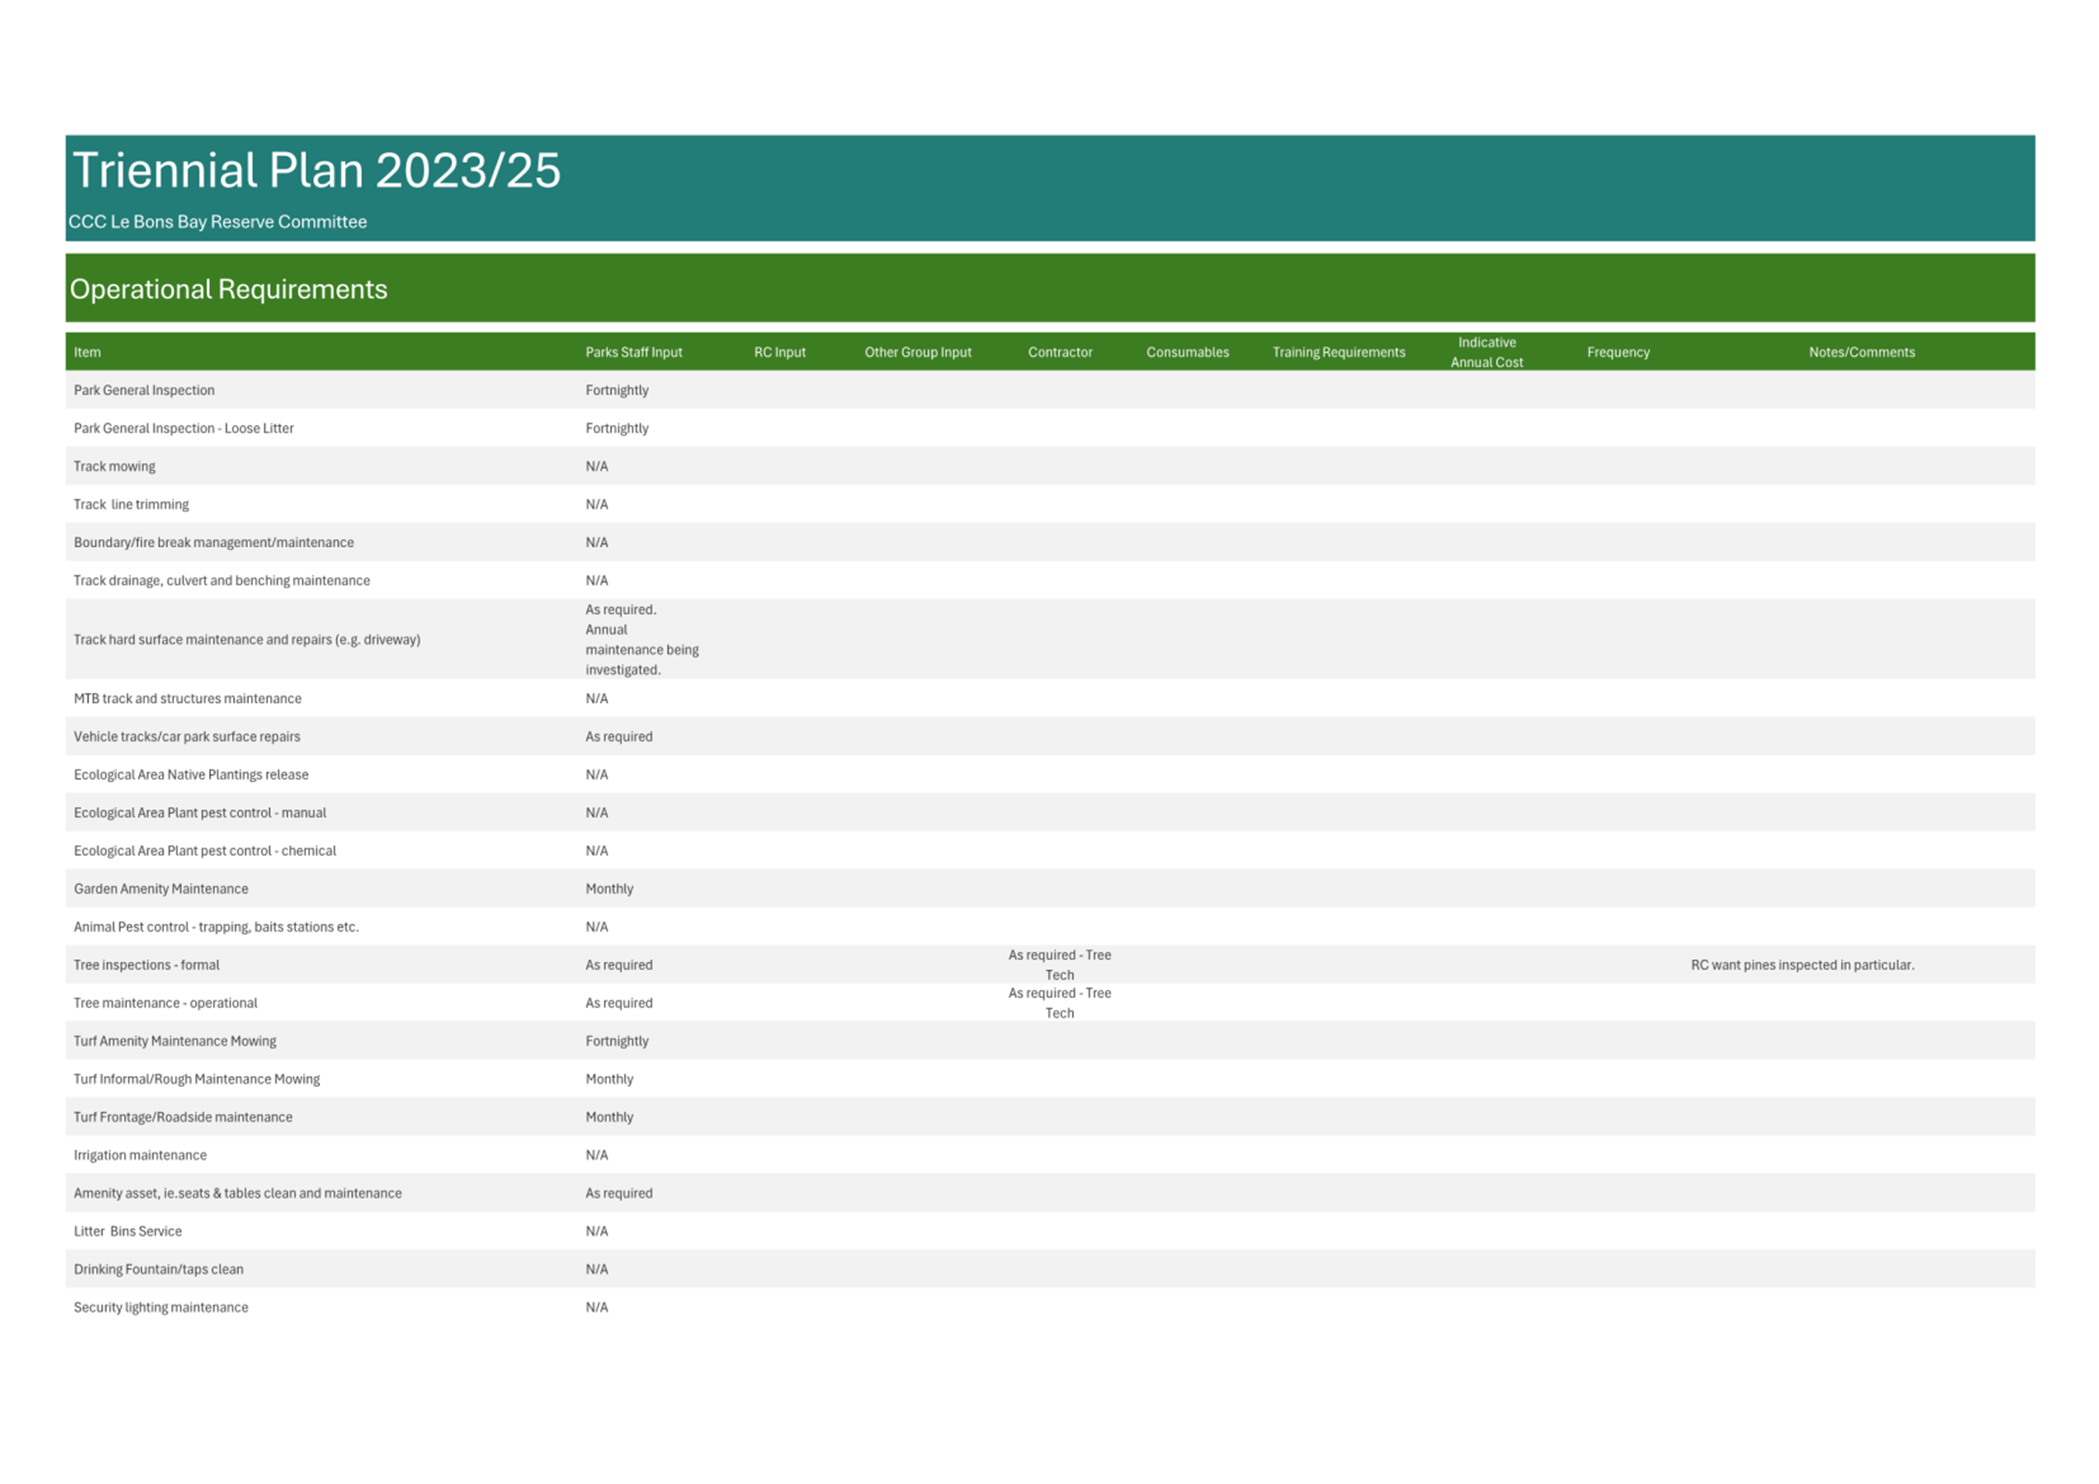The image size is (2099, 1484).
Task: Click the 'Security lighting maintenance' item
Action: pyautogui.click(x=160, y=1306)
